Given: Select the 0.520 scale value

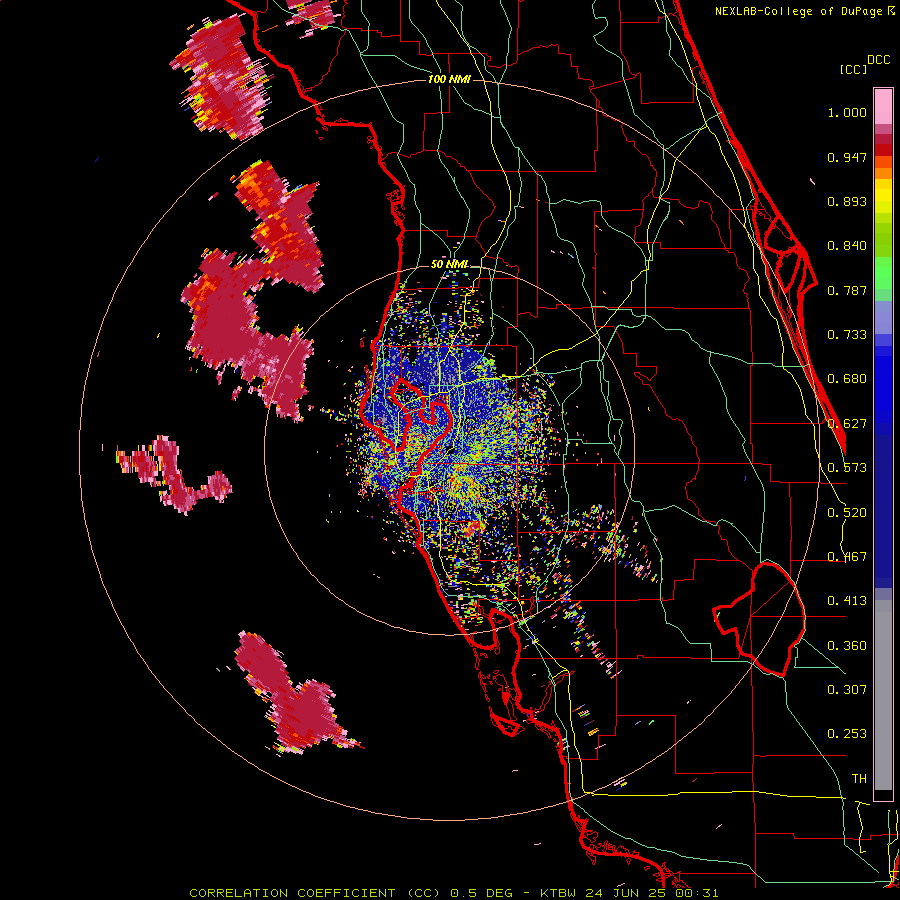Looking at the screenshot, I should pyautogui.click(x=847, y=513).
